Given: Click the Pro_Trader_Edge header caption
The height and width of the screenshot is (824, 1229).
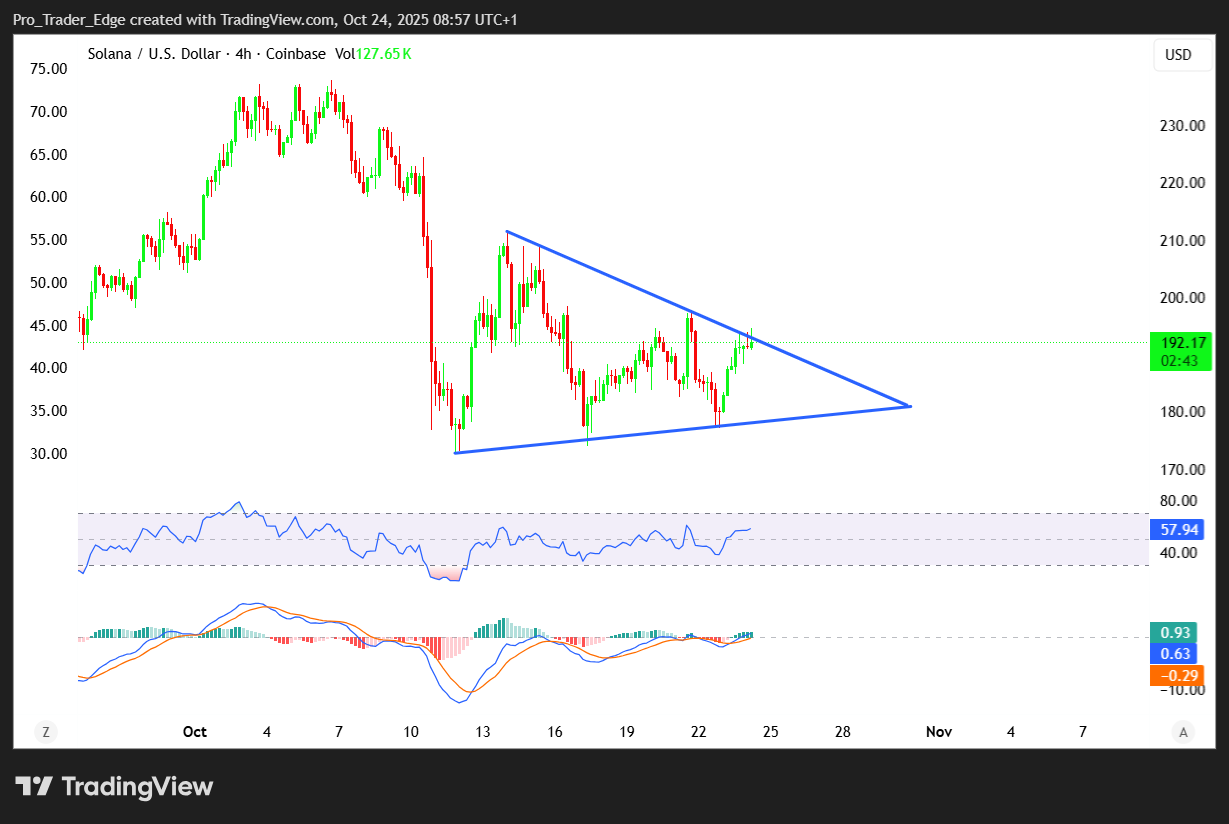Looking at the screenshot, I should 265,20.
